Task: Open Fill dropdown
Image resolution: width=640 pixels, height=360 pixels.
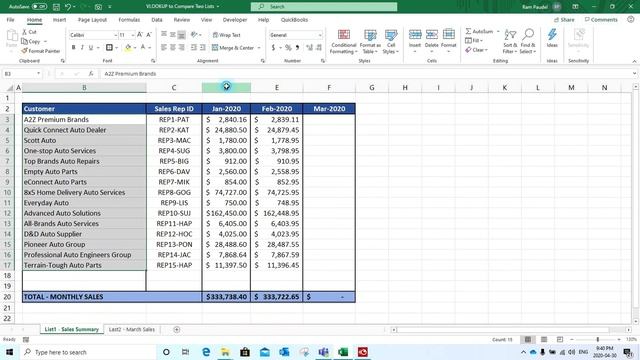Action: 474,40
